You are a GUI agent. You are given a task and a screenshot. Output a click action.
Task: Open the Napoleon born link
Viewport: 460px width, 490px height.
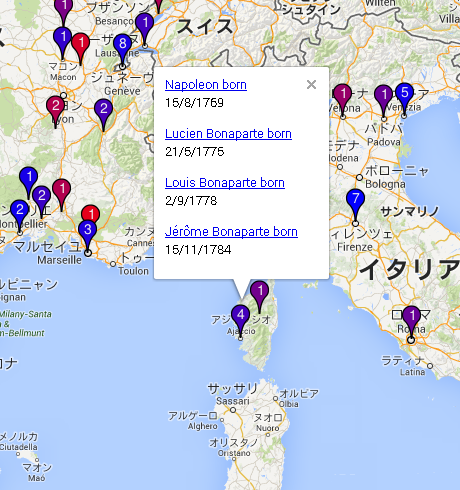(206, 85)
